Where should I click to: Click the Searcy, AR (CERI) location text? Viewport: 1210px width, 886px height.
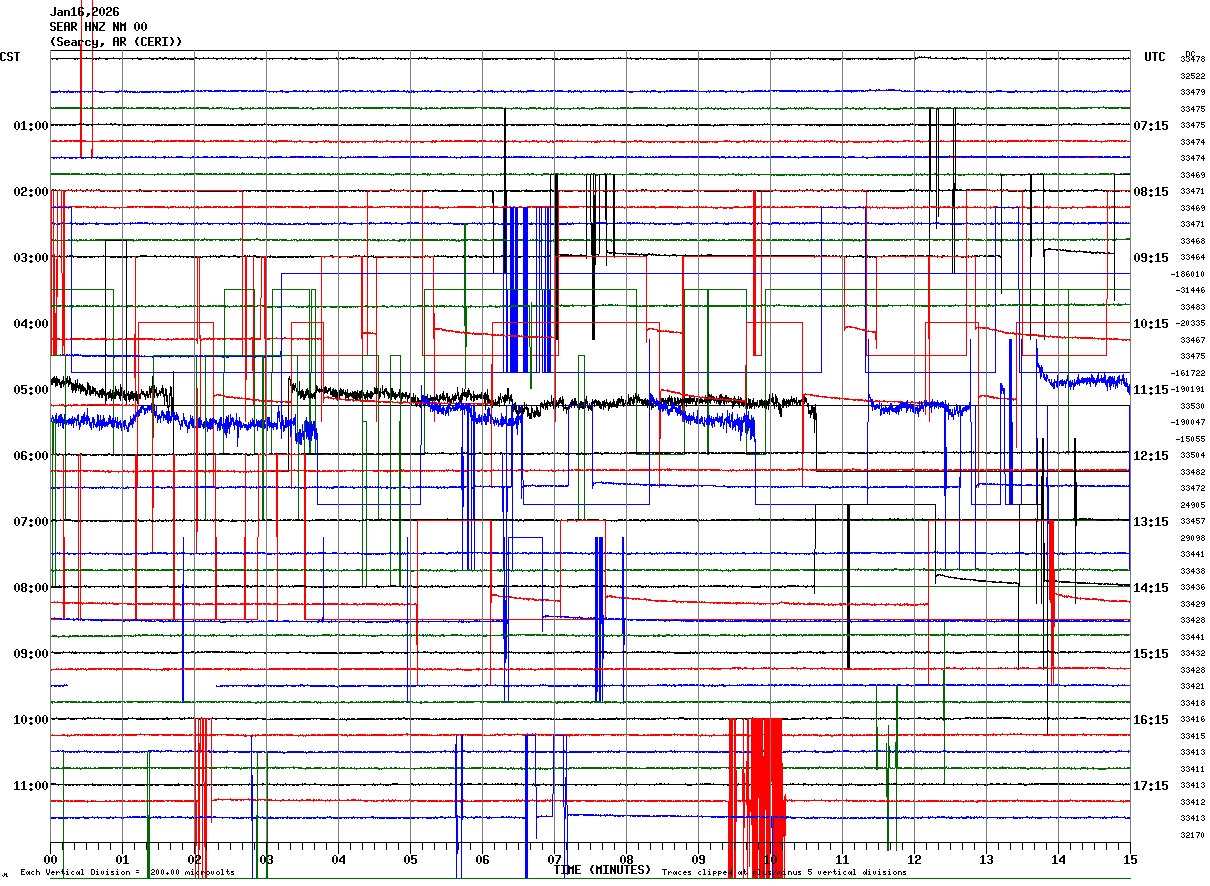pos(116,42)
